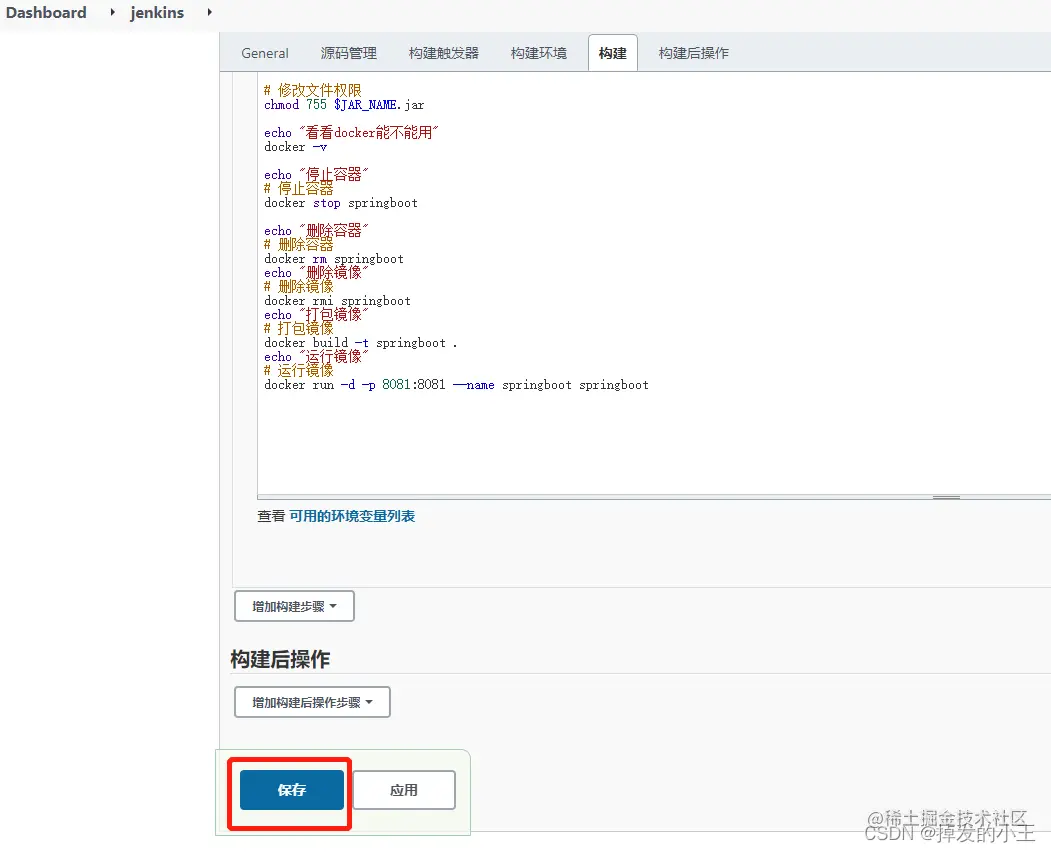The height and width of the screenshot is (852, 1051).
Task: Select the 构建 tab
Action: [x=612, y=53]
